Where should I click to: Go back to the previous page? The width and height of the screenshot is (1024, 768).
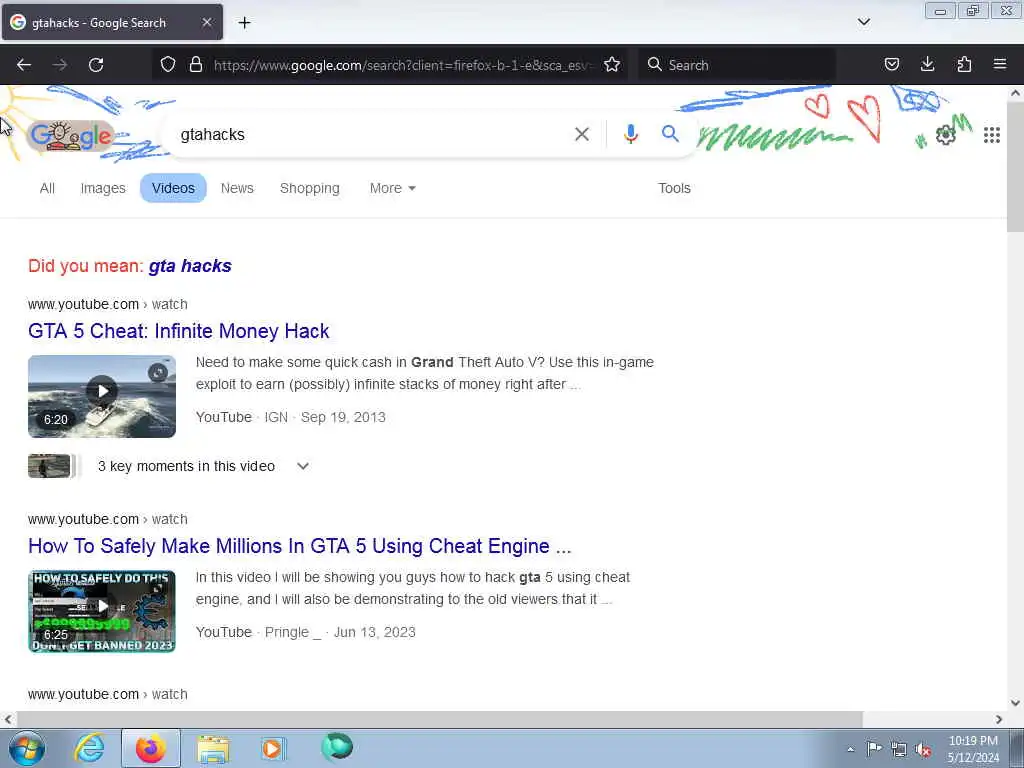[x=24, y=65]
